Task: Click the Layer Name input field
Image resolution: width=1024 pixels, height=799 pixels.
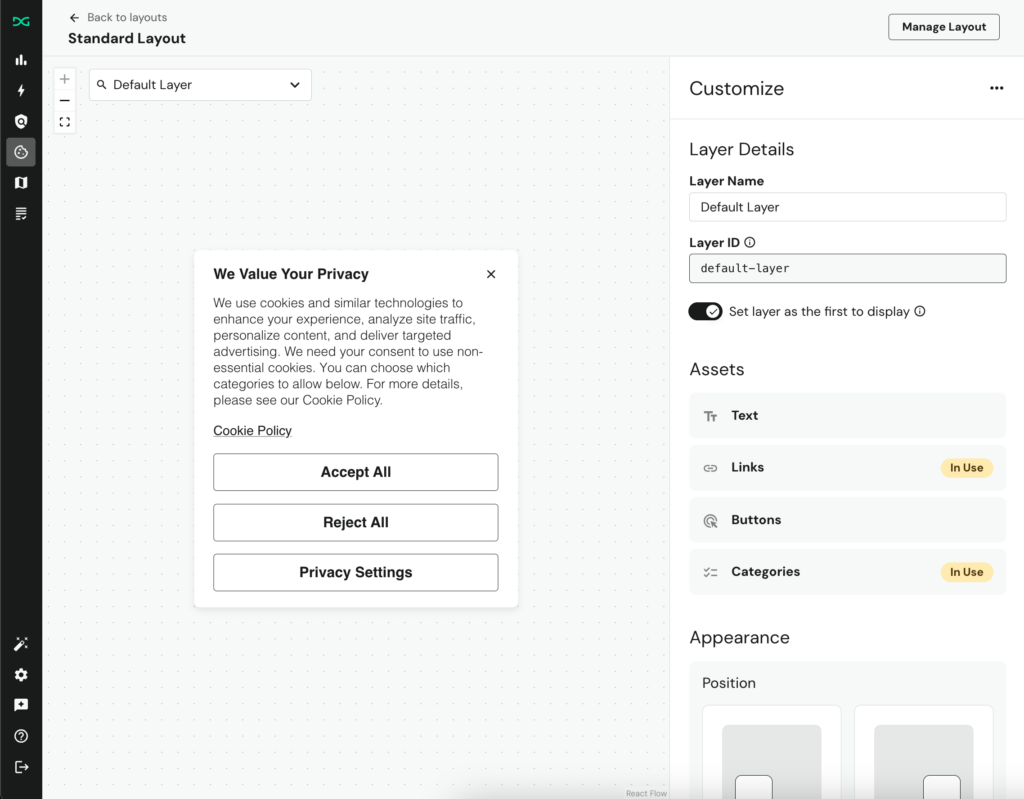Action: (847, 207)
